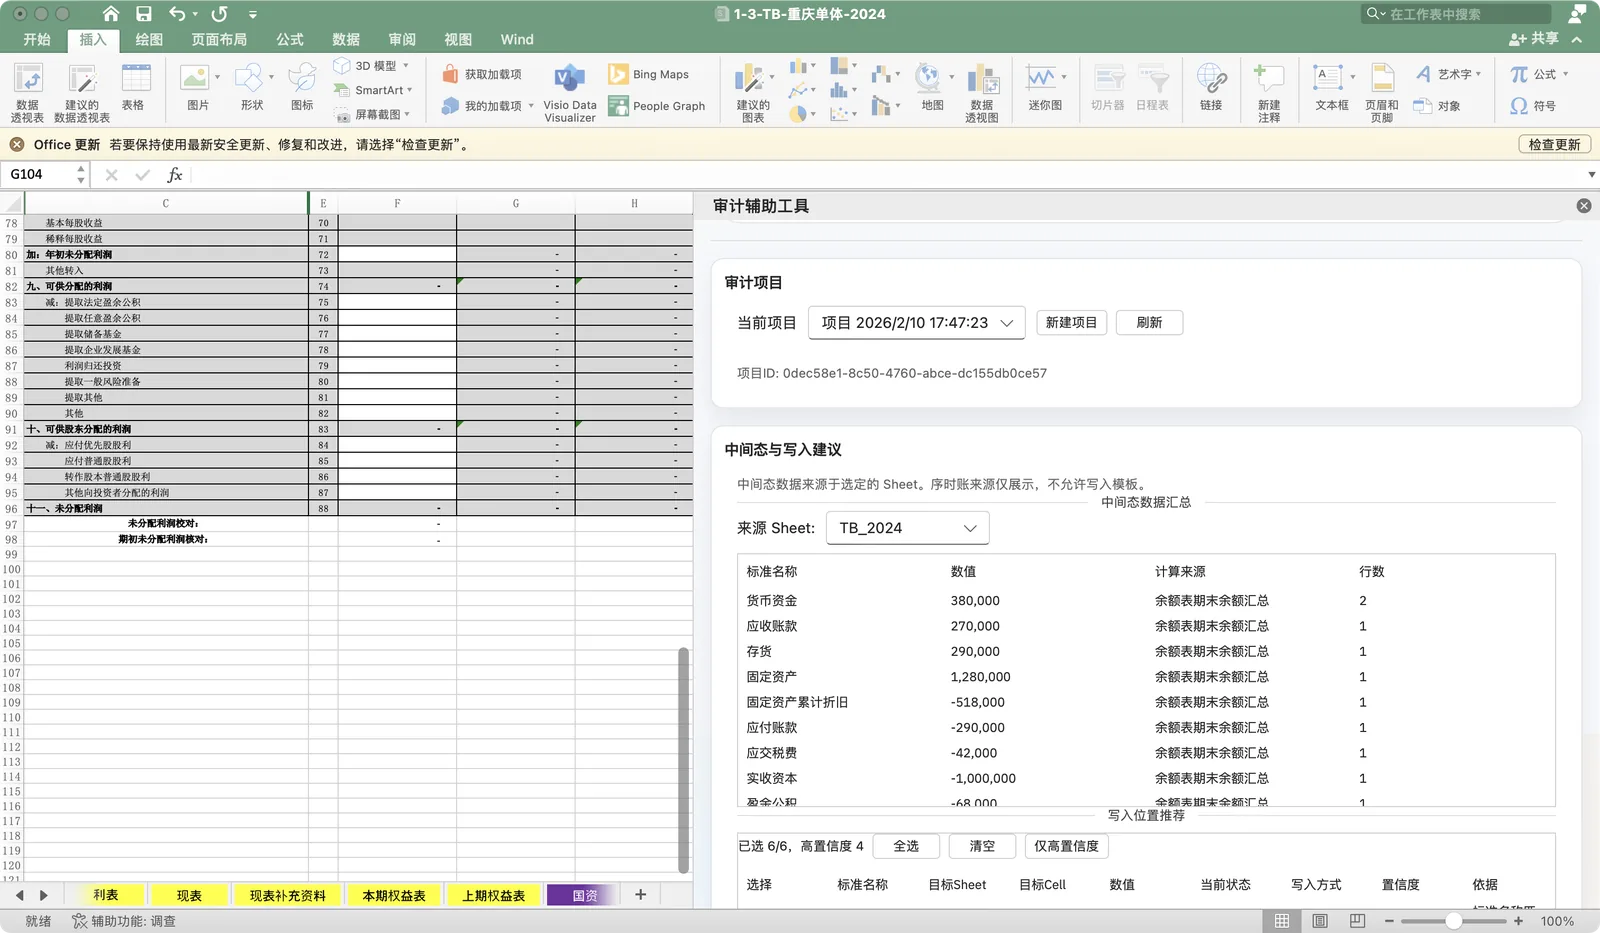This screenshot has width=1600, height=933.
Task: Select the 现表补充资料 sheet tab
Action: click(288, 895)
